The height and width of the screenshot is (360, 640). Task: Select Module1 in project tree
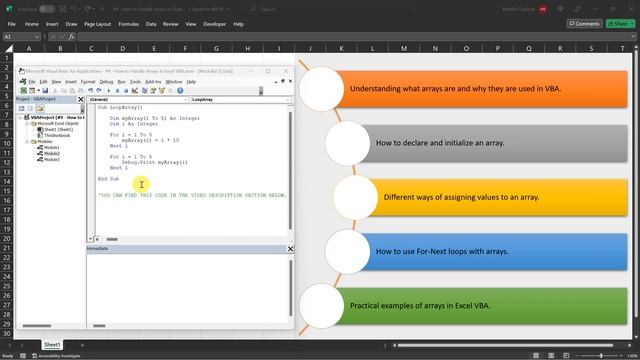coord(48,147)
